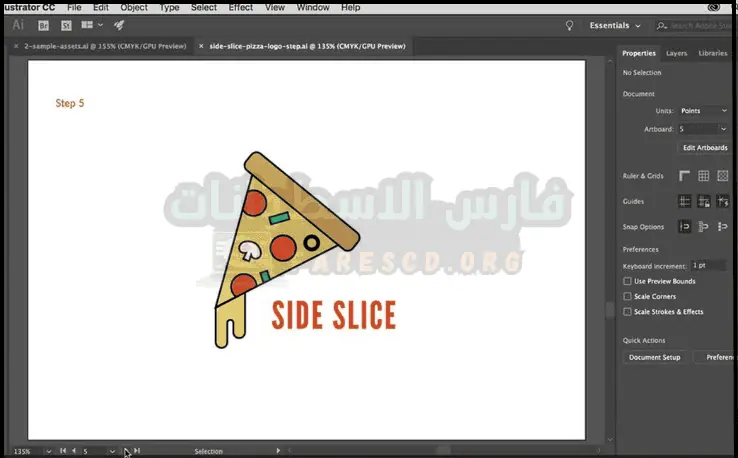
Task: Open the Effect menu
Action: pos(241,7)
